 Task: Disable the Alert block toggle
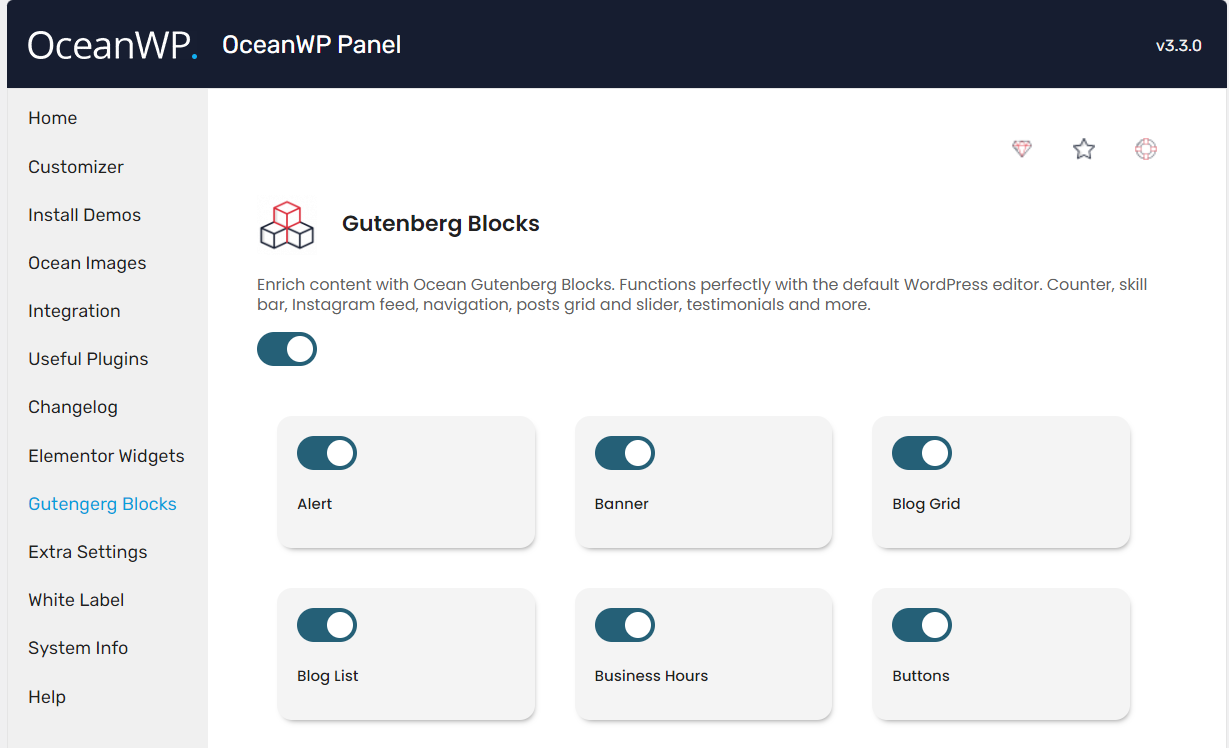pyautogui.click(x=327, y=453)
